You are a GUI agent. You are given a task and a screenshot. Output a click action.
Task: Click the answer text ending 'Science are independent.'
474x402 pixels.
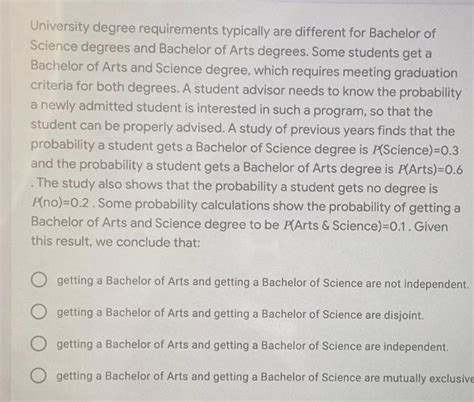coord(252,346)
